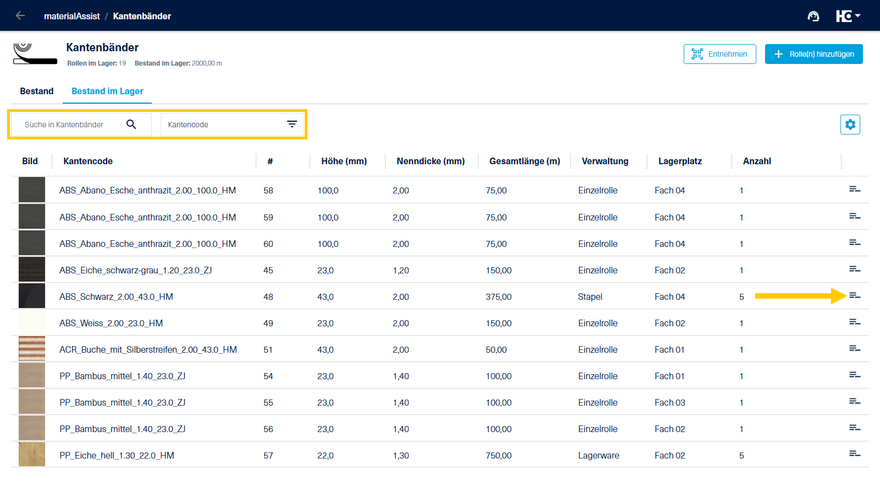
Task: Open the Kantencode filter dropdown
Action: coord(222,124)
